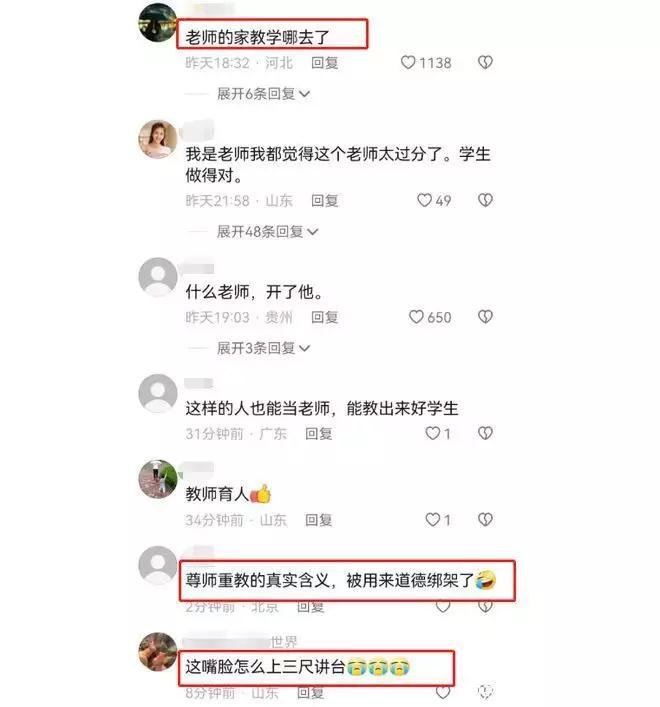Toggle like on the Beijing comment
Viewport: 660px width, 707px height.
(443, 607)
